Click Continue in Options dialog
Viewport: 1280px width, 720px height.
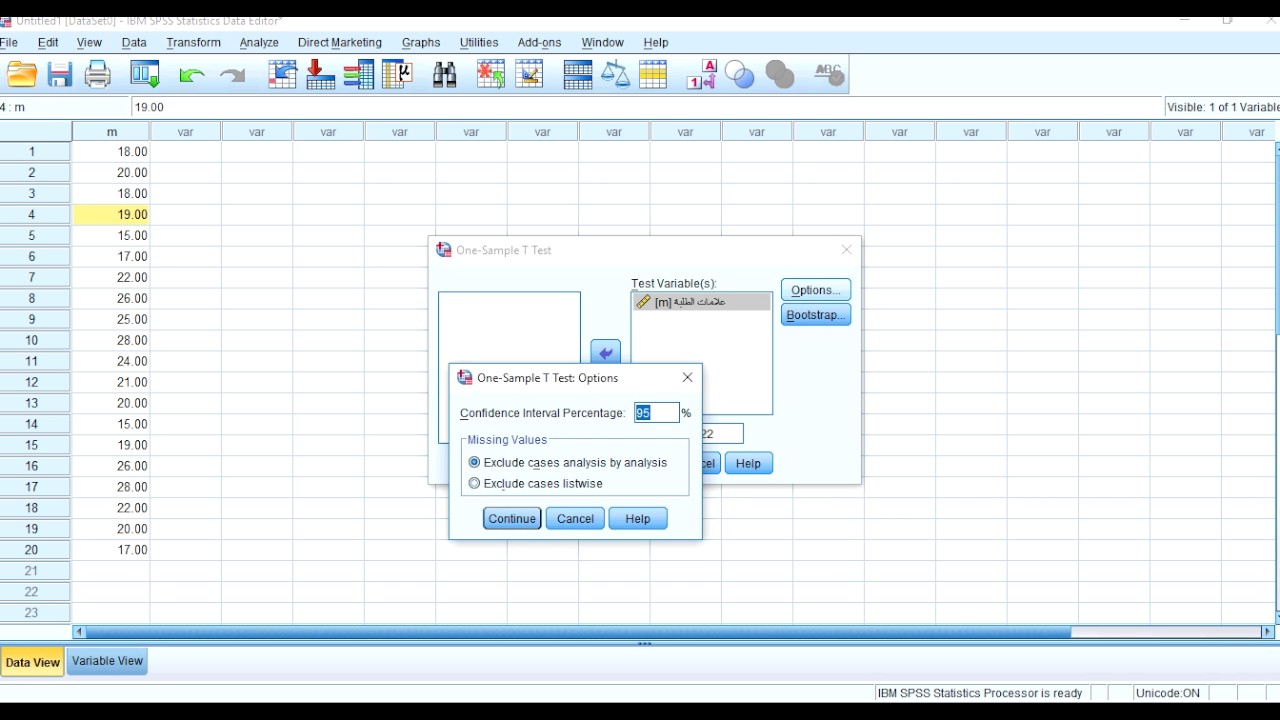[512, 518]
